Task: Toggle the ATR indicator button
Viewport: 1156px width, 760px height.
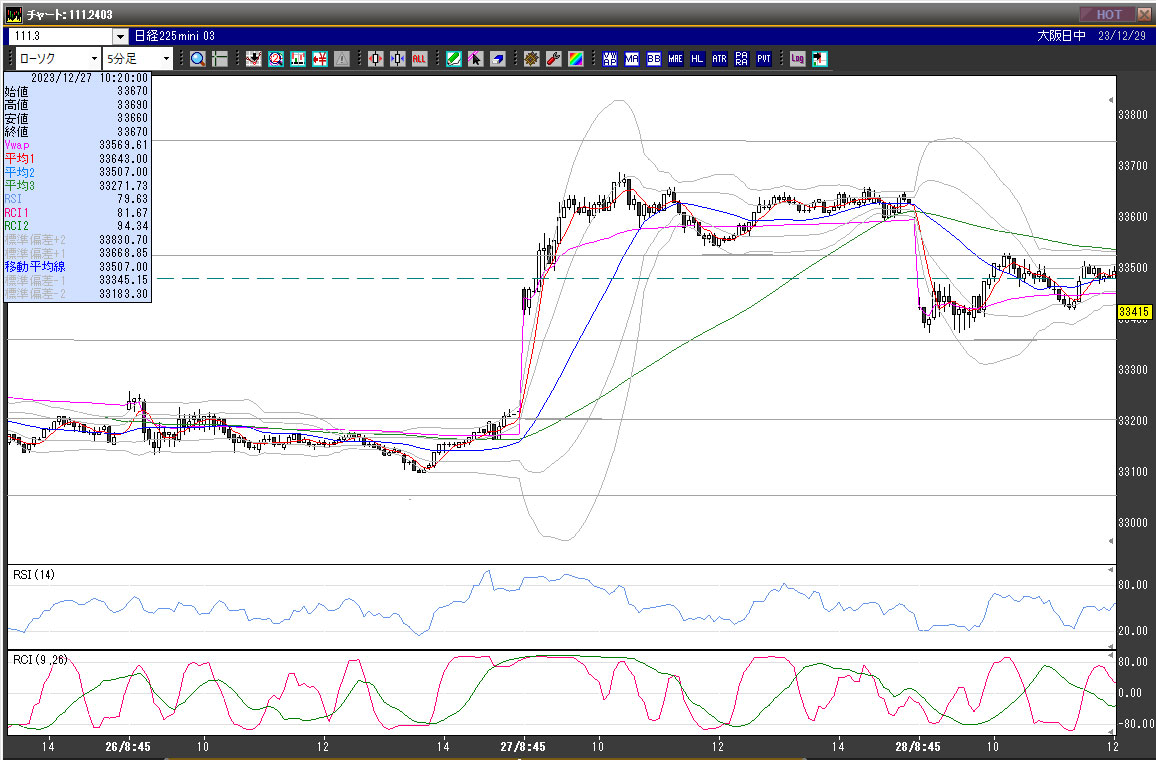Action: click(x=720, y=59)
